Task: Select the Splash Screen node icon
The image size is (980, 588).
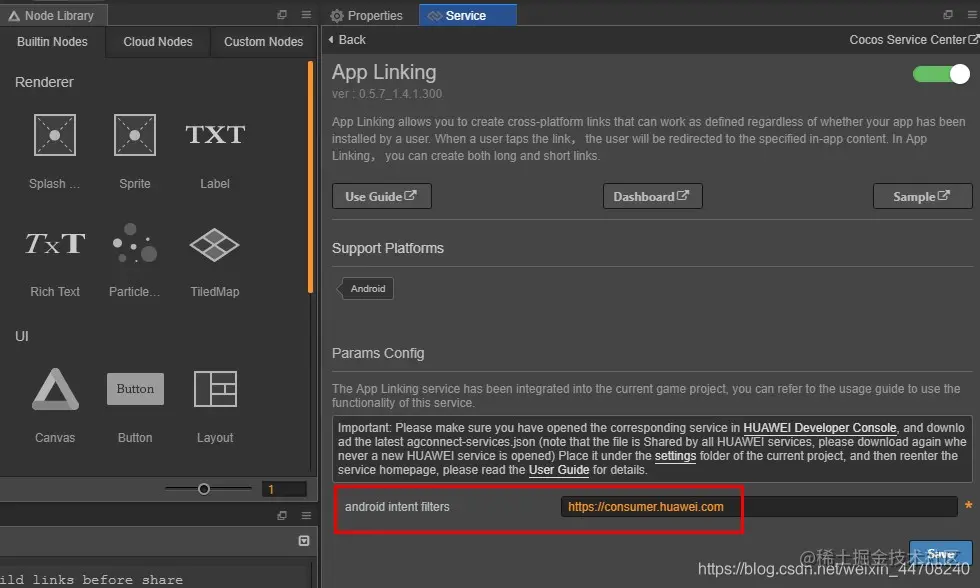Action: click(x=55, y=134)
